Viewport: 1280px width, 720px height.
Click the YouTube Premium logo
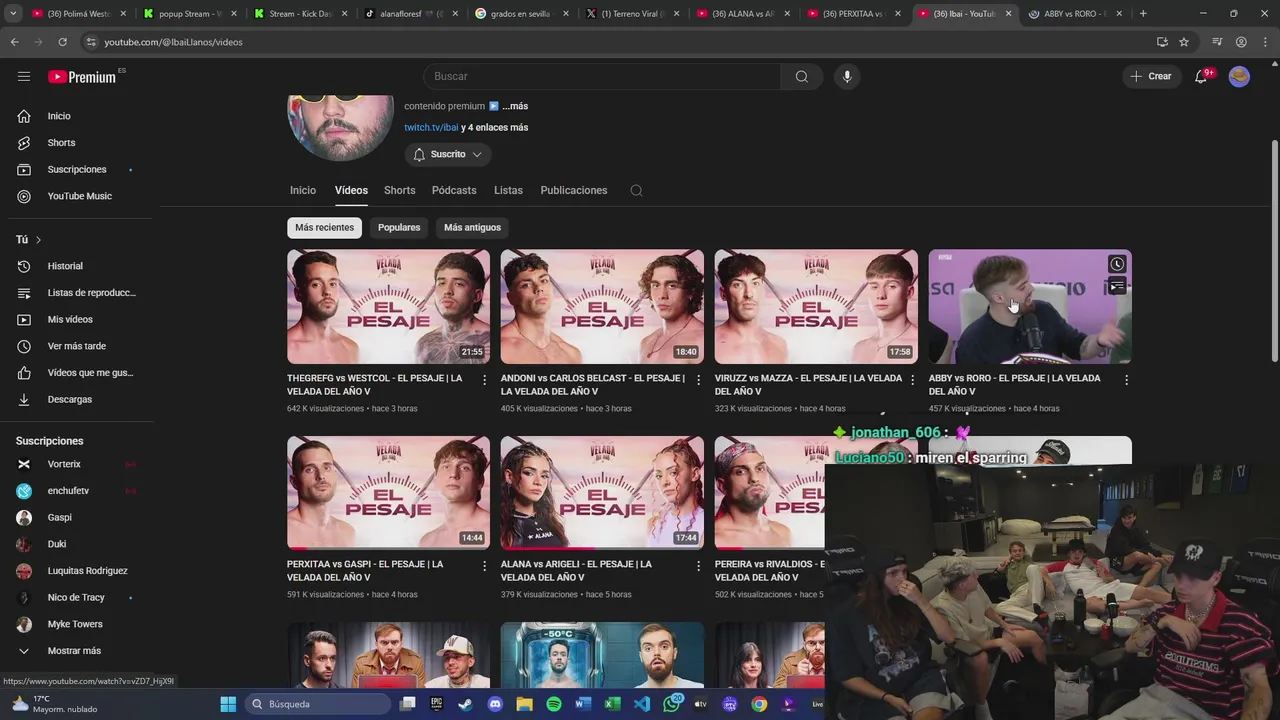click(x=82, y=77)
